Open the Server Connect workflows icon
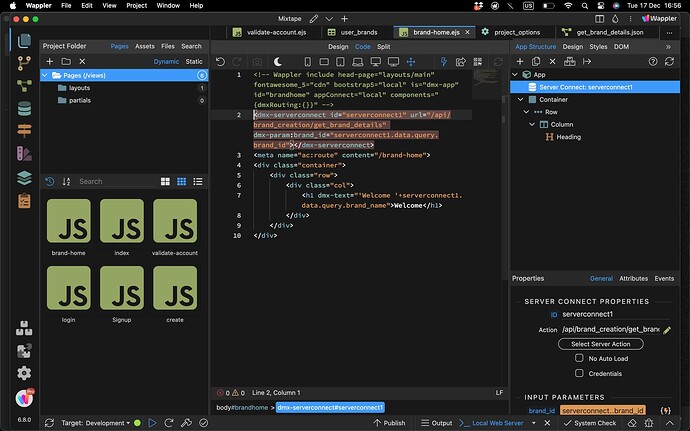Viewport: 690px width, 431px height. tap(24, 85)
